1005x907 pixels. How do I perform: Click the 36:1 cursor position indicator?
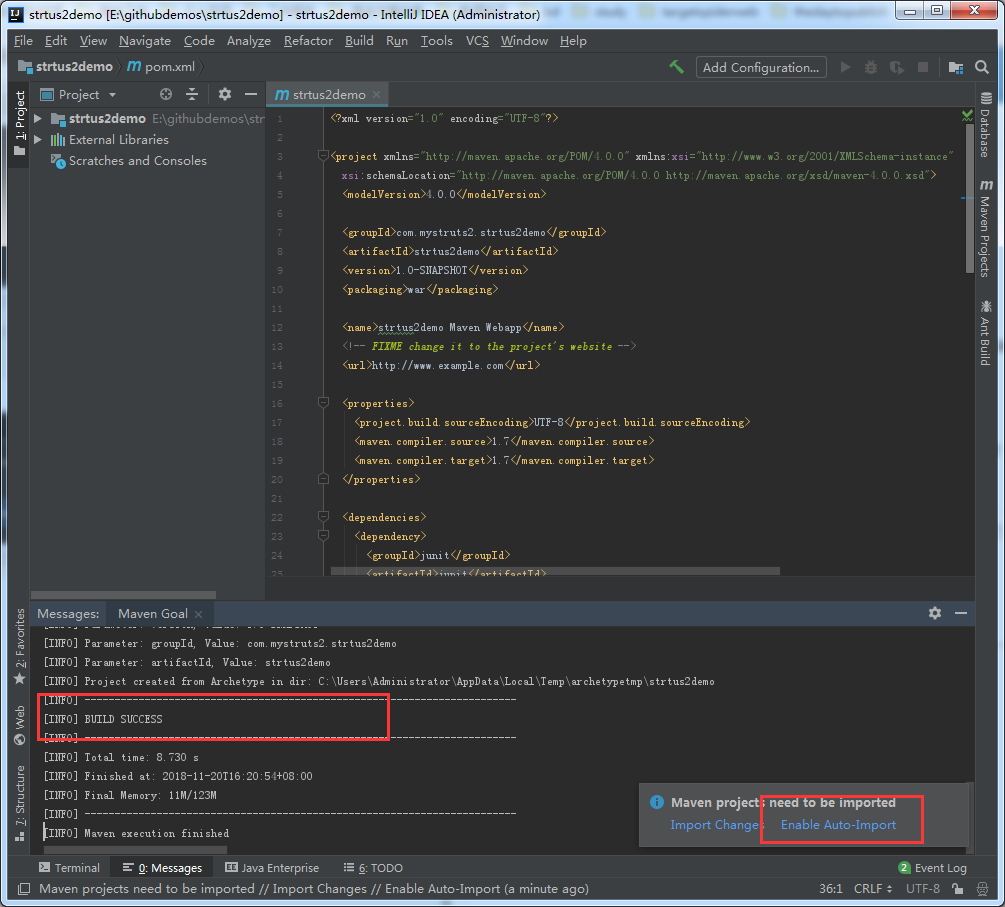tap(830, 888)
